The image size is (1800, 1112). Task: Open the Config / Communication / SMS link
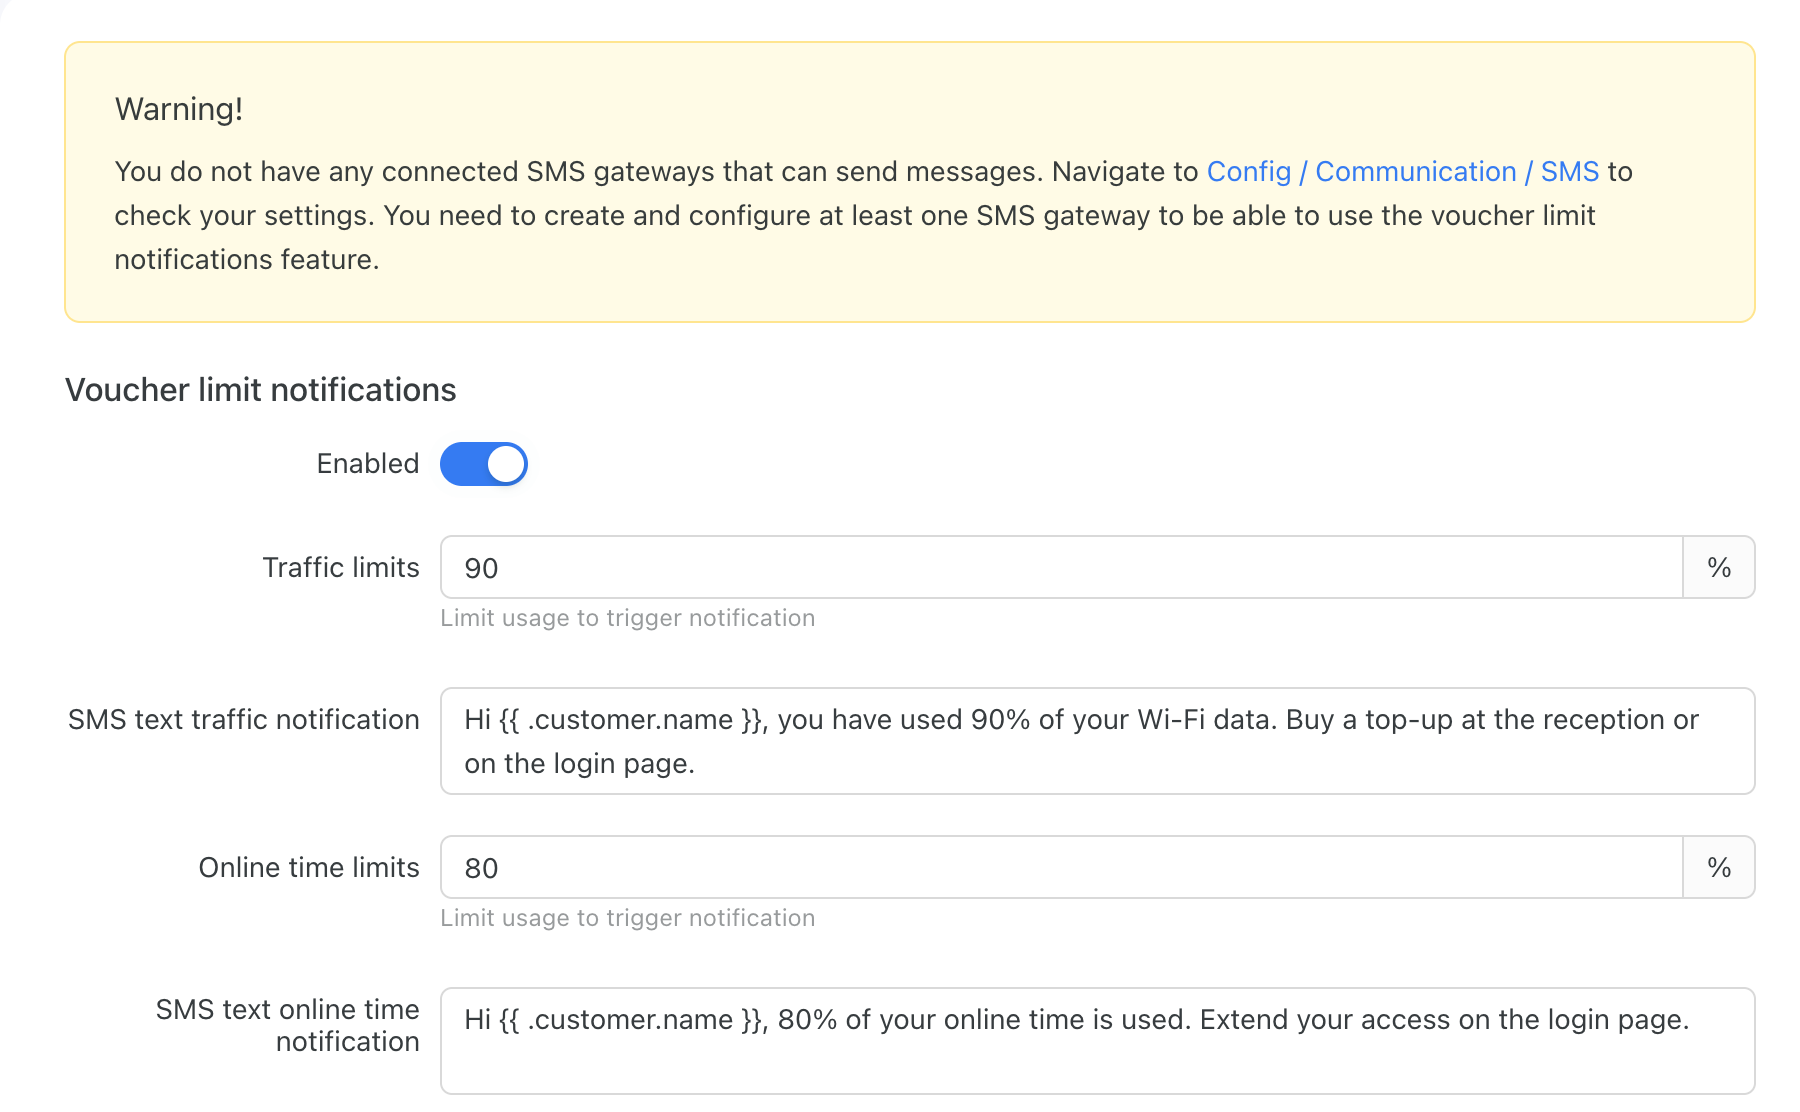(1403, 172)
